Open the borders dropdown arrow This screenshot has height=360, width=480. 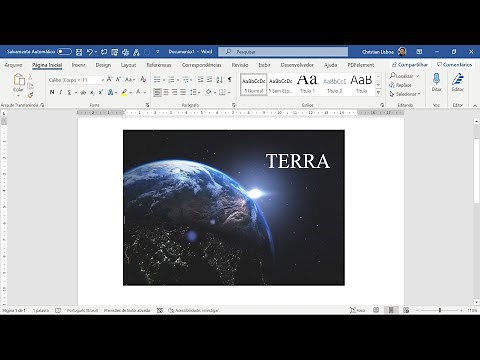[x=229, y=93]
